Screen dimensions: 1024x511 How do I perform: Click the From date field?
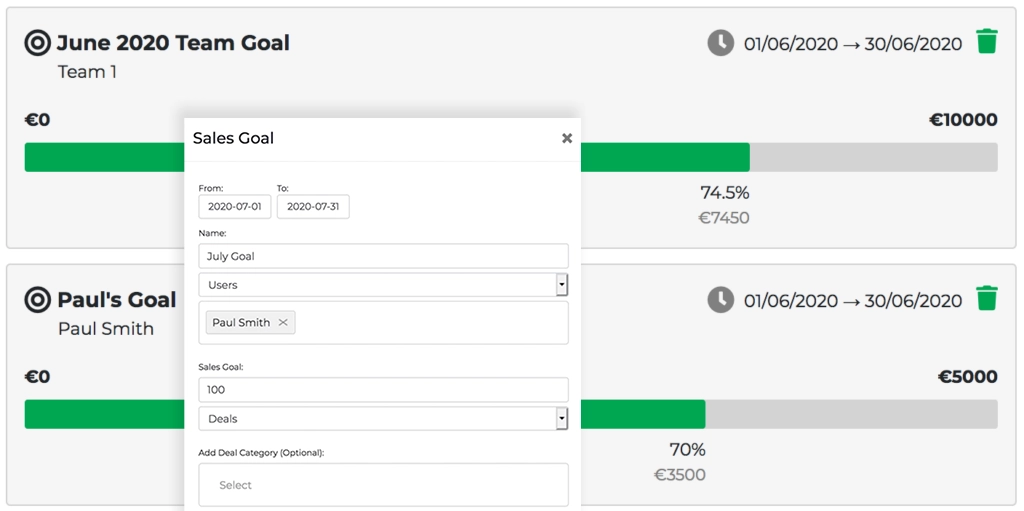point(235,207)
